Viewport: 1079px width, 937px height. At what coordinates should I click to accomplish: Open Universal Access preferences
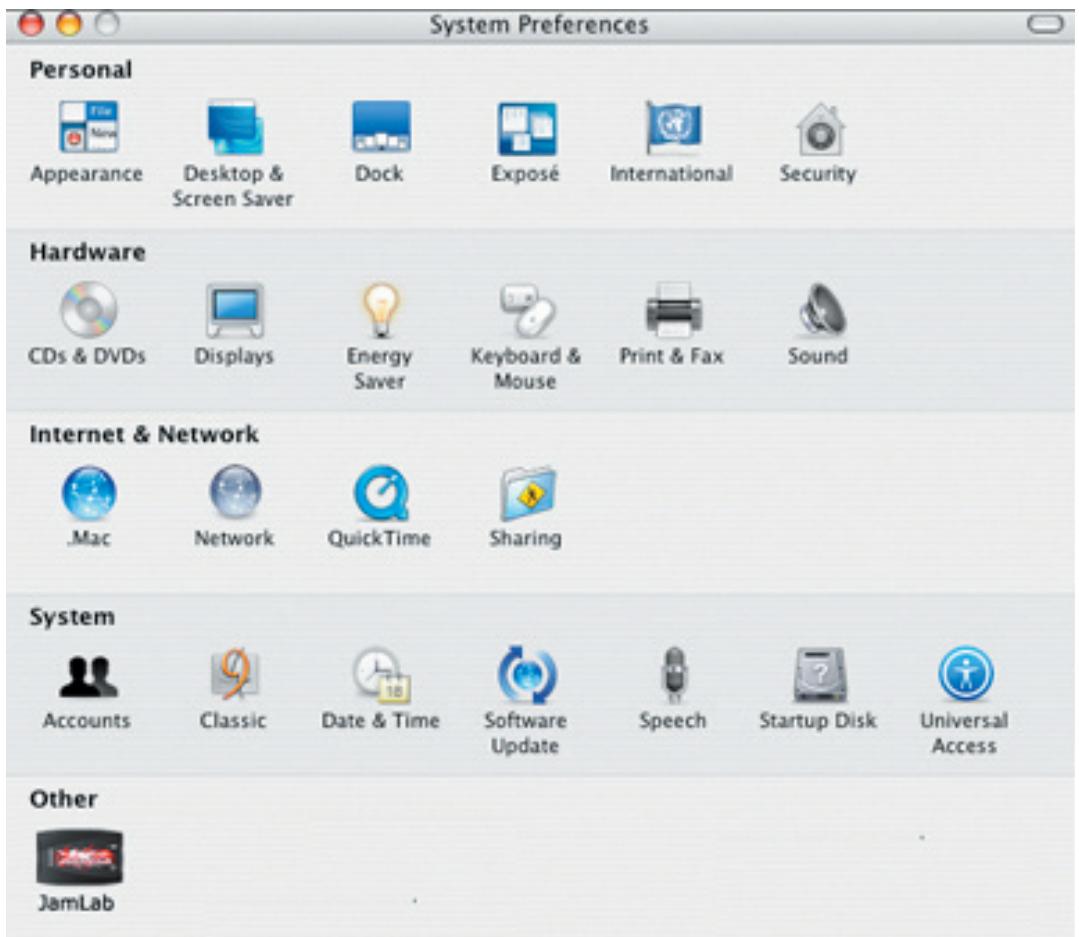point(966,674)
